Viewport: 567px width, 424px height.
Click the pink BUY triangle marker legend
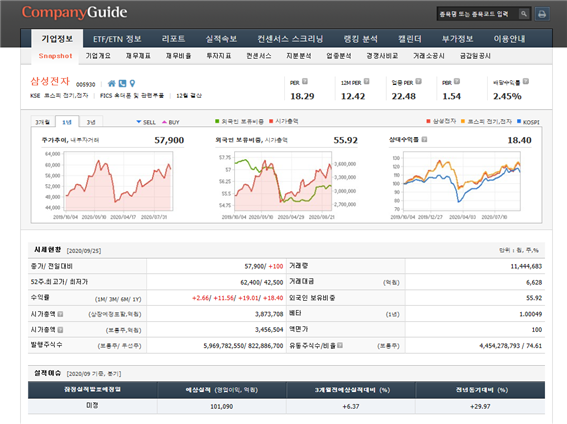click(165, 122)
